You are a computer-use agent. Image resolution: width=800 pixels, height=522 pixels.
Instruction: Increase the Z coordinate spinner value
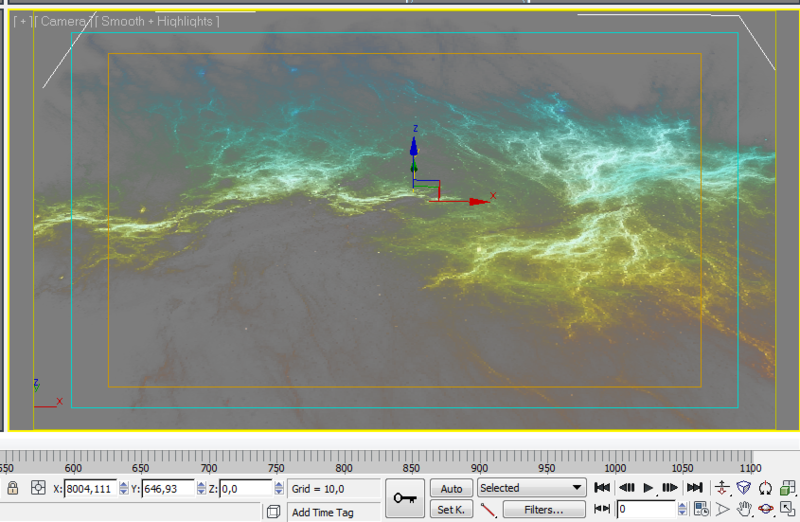point(278,485)
